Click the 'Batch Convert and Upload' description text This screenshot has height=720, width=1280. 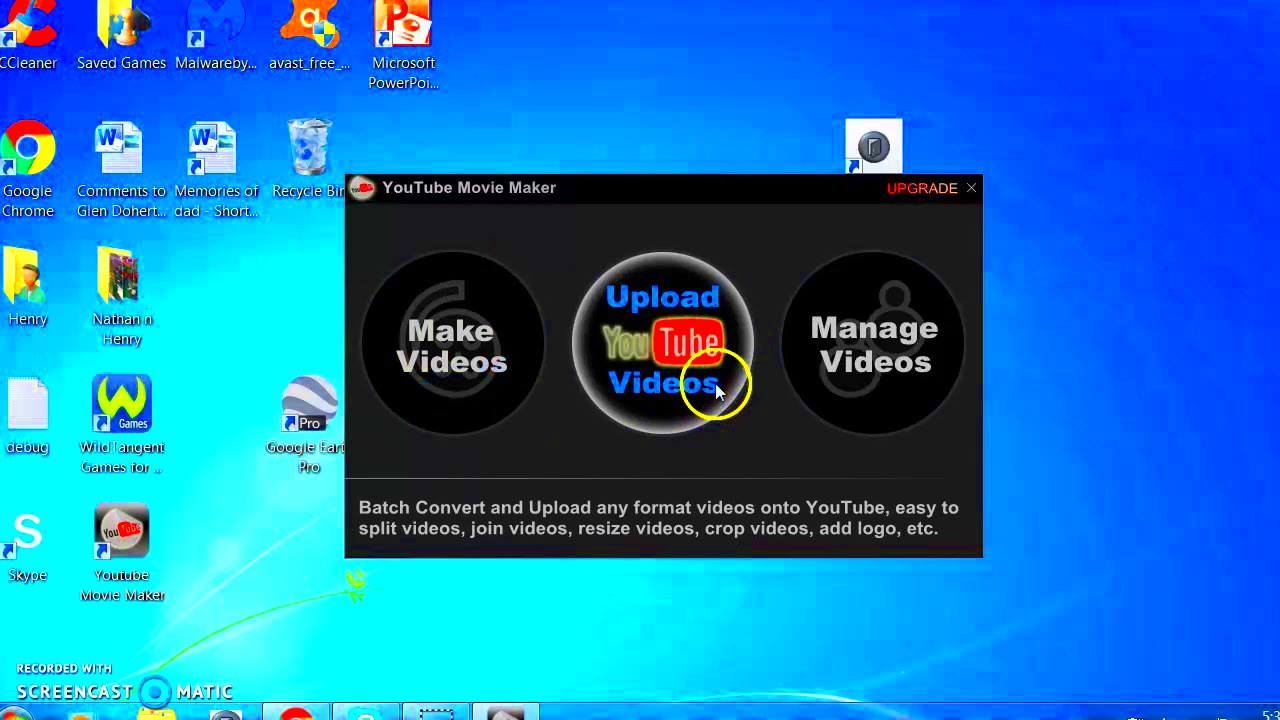[658, 518]
